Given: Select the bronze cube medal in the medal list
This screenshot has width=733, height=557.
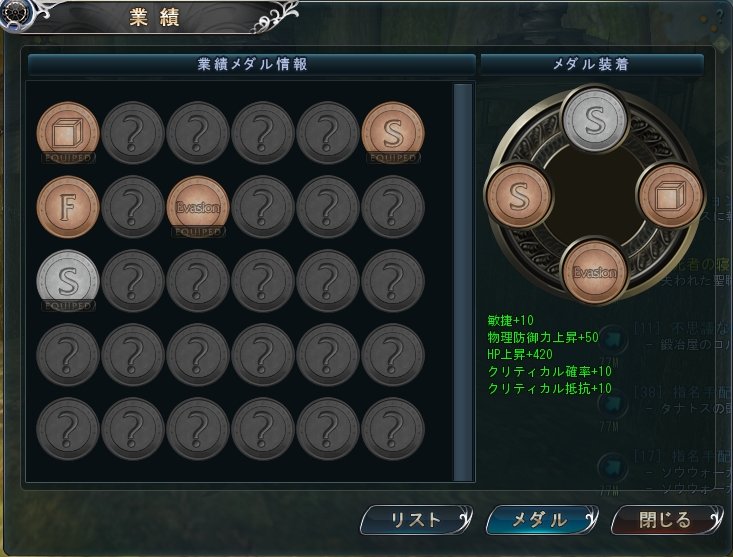Looking at the screenshot, I should (68, 133).
